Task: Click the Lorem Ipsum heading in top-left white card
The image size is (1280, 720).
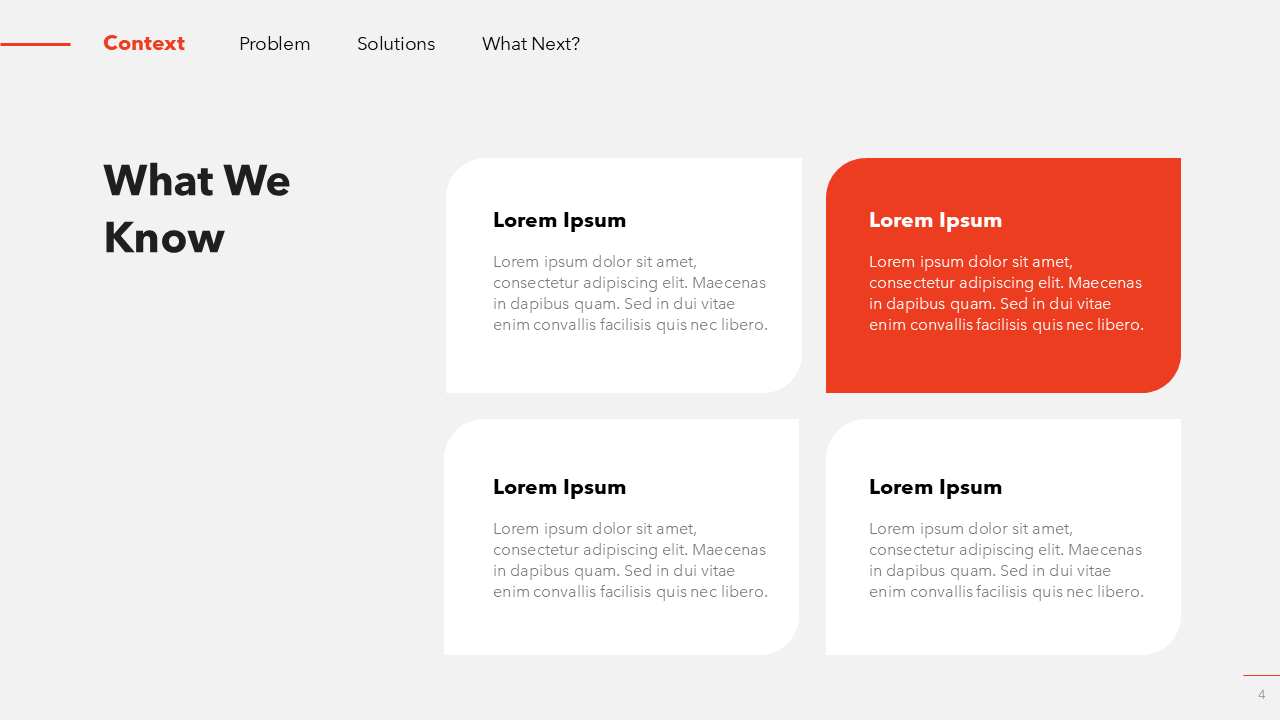Action: 559,220
